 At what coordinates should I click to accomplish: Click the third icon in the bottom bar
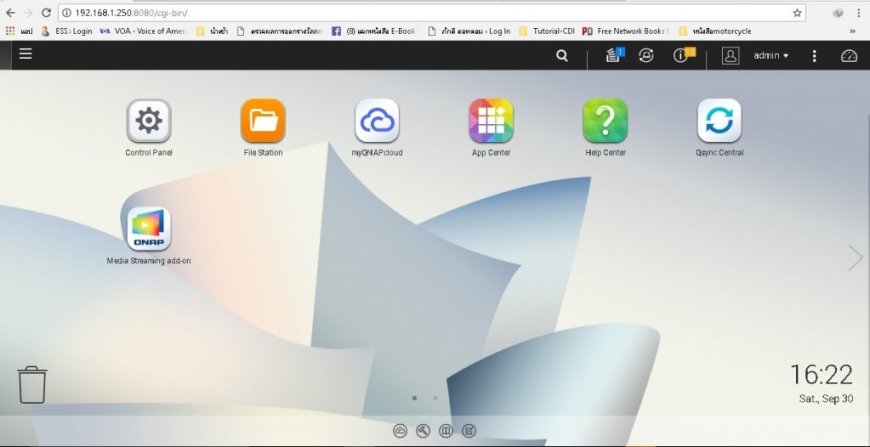point(446,430)
